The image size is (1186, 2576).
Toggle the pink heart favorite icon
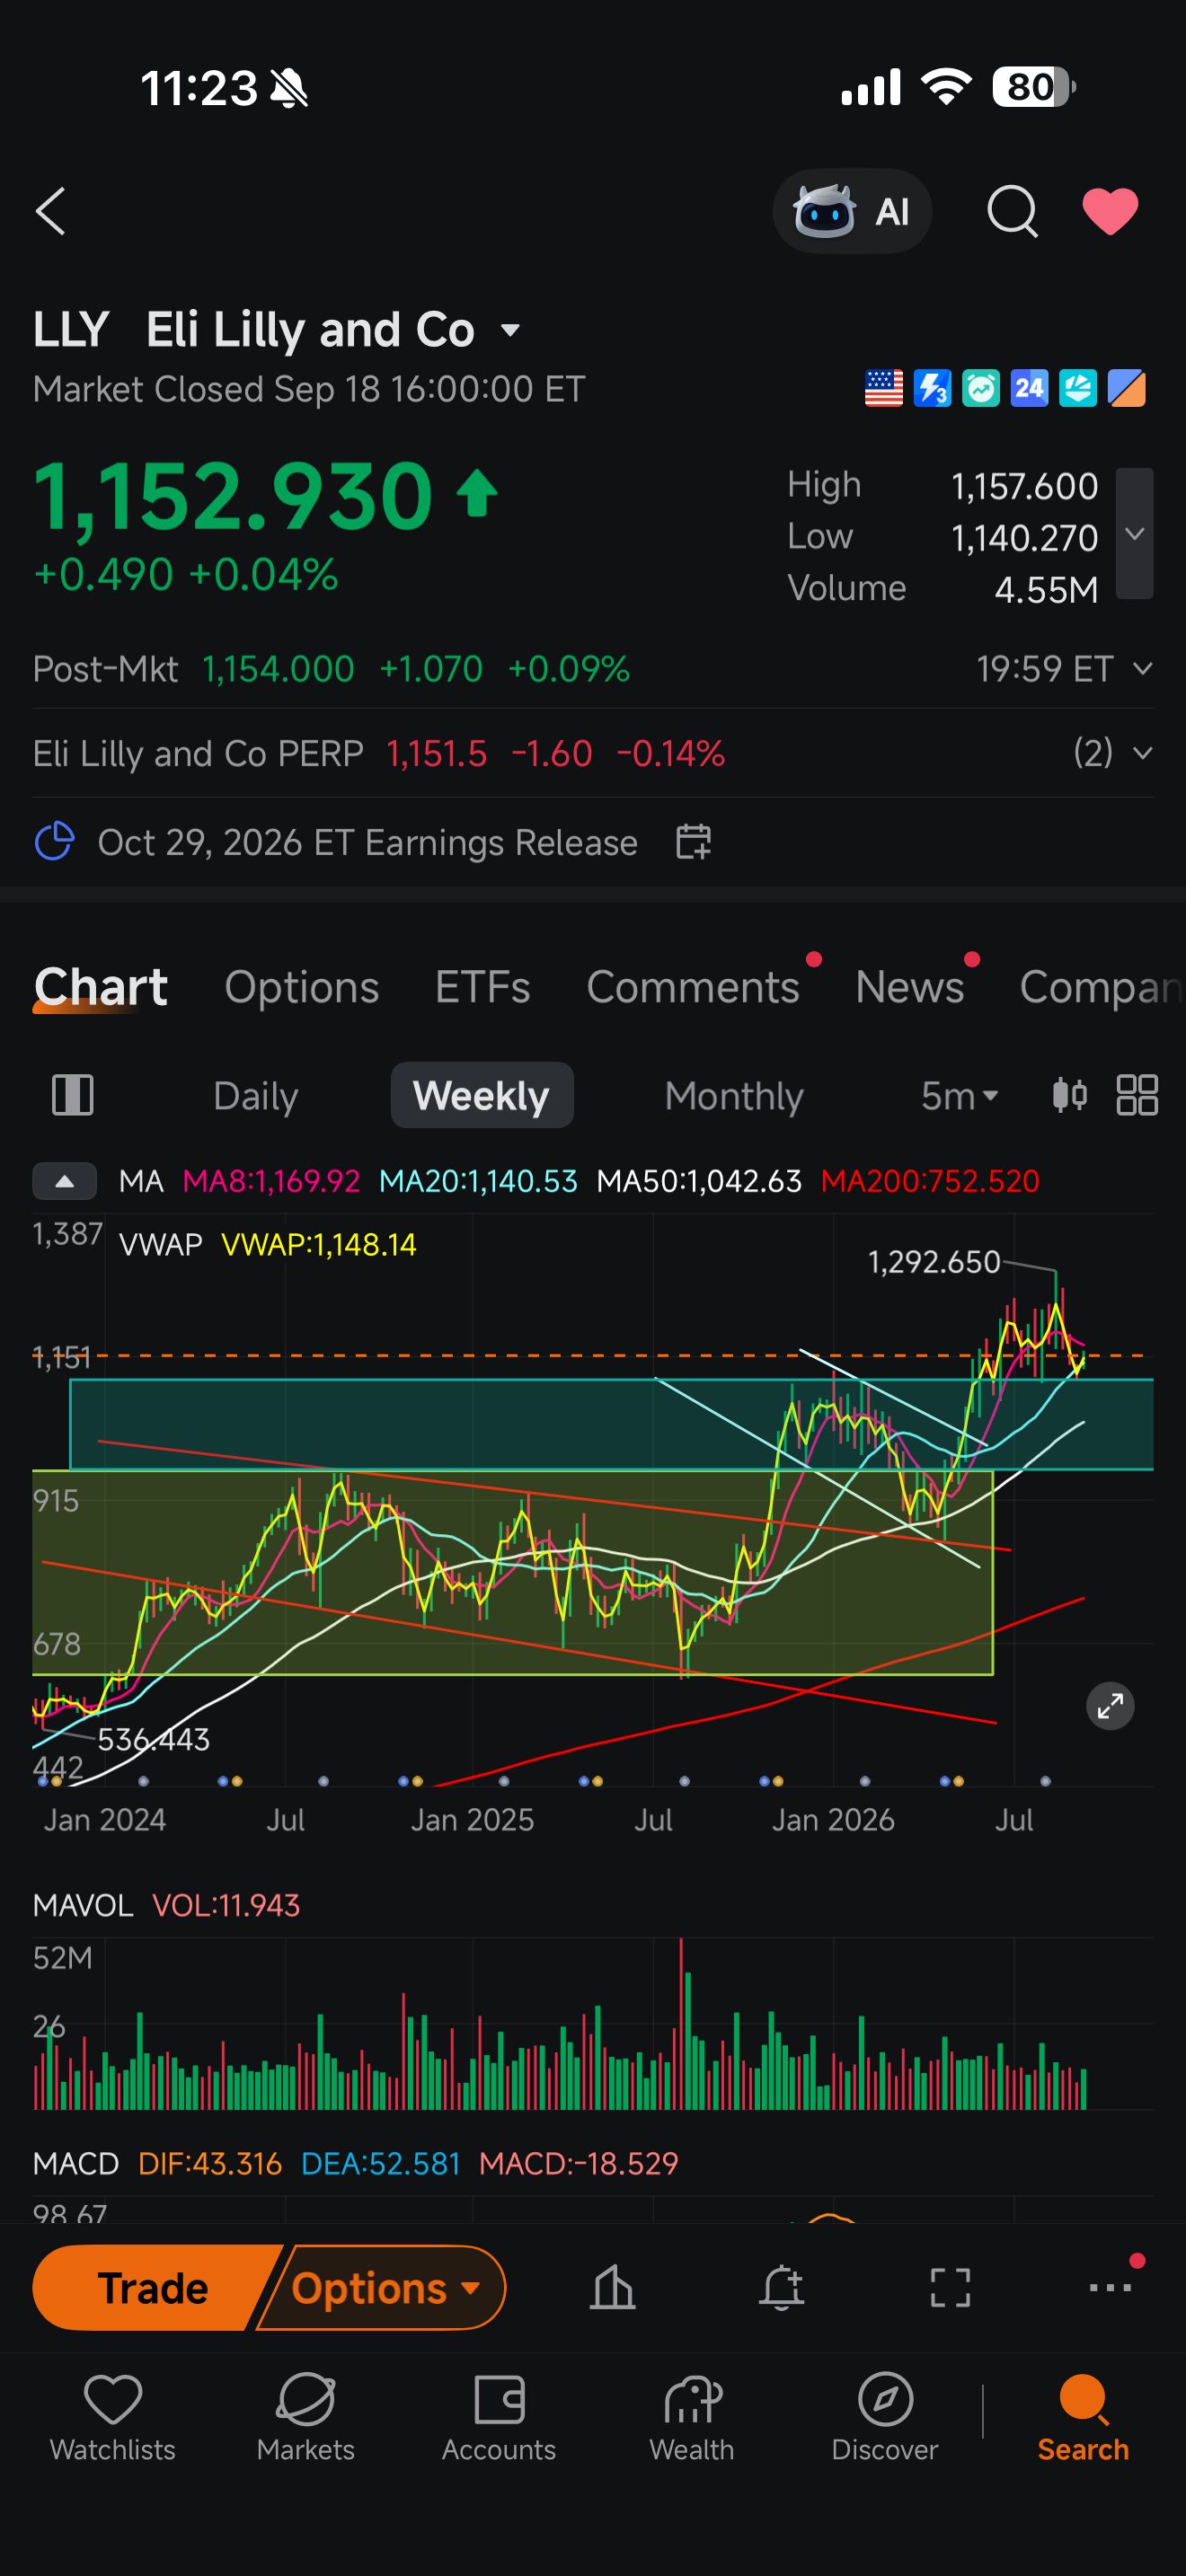(x=1110, y=211)
